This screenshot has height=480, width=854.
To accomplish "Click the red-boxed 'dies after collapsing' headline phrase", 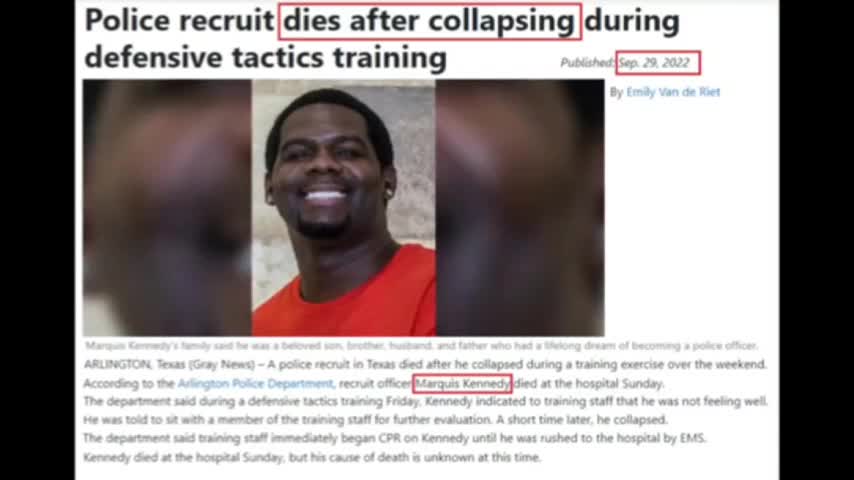I will [430, 21].
